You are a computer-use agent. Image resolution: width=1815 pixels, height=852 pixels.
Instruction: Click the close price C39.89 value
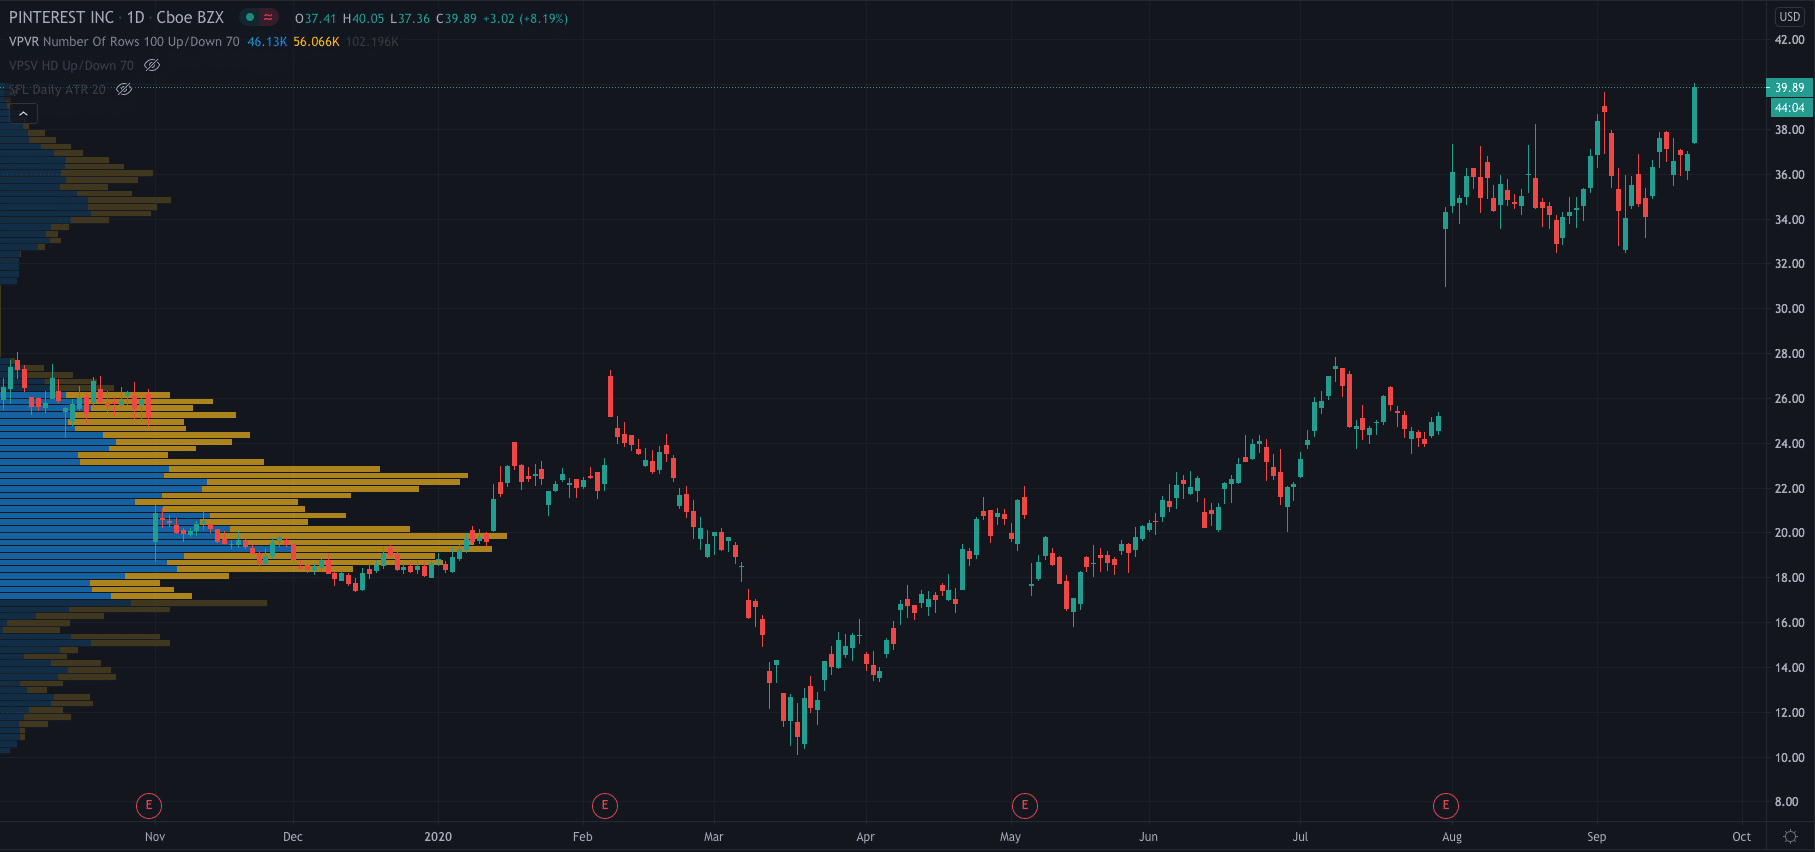coord(457,18)
